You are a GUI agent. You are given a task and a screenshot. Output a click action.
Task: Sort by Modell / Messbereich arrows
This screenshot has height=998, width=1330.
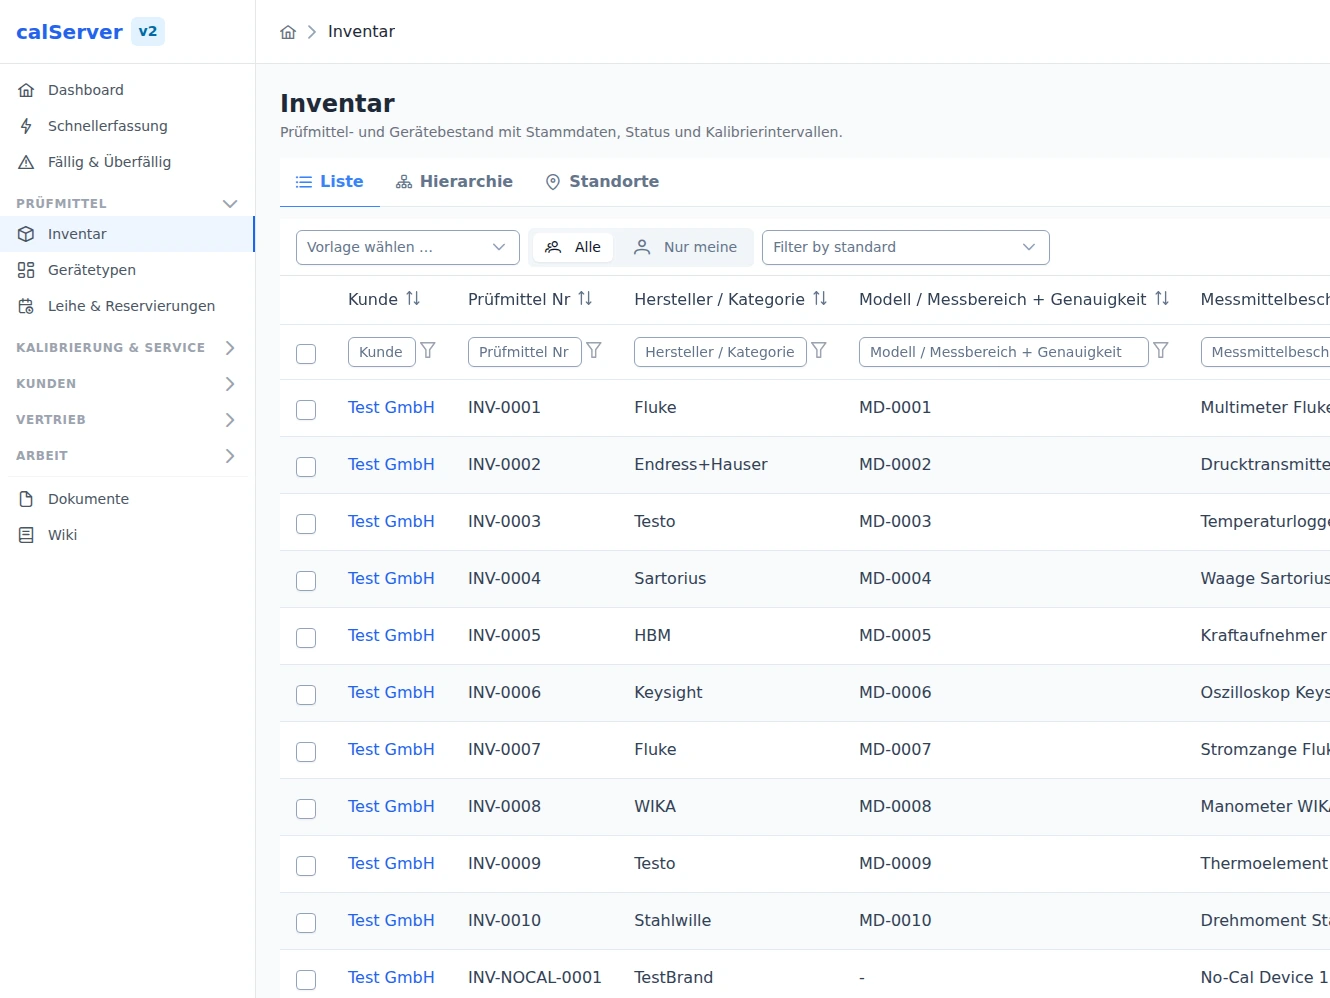[x=1162, y=299]
